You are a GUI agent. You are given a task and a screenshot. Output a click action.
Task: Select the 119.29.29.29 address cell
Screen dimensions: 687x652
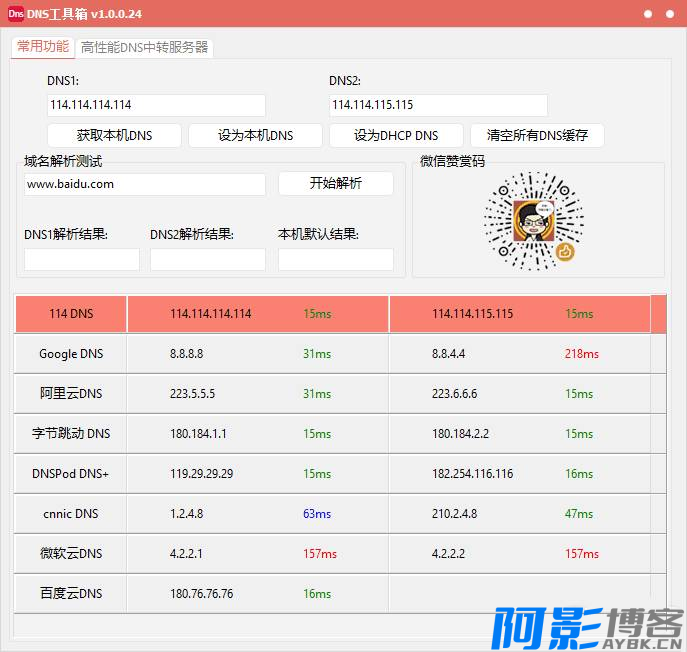(x=202, y=474)
